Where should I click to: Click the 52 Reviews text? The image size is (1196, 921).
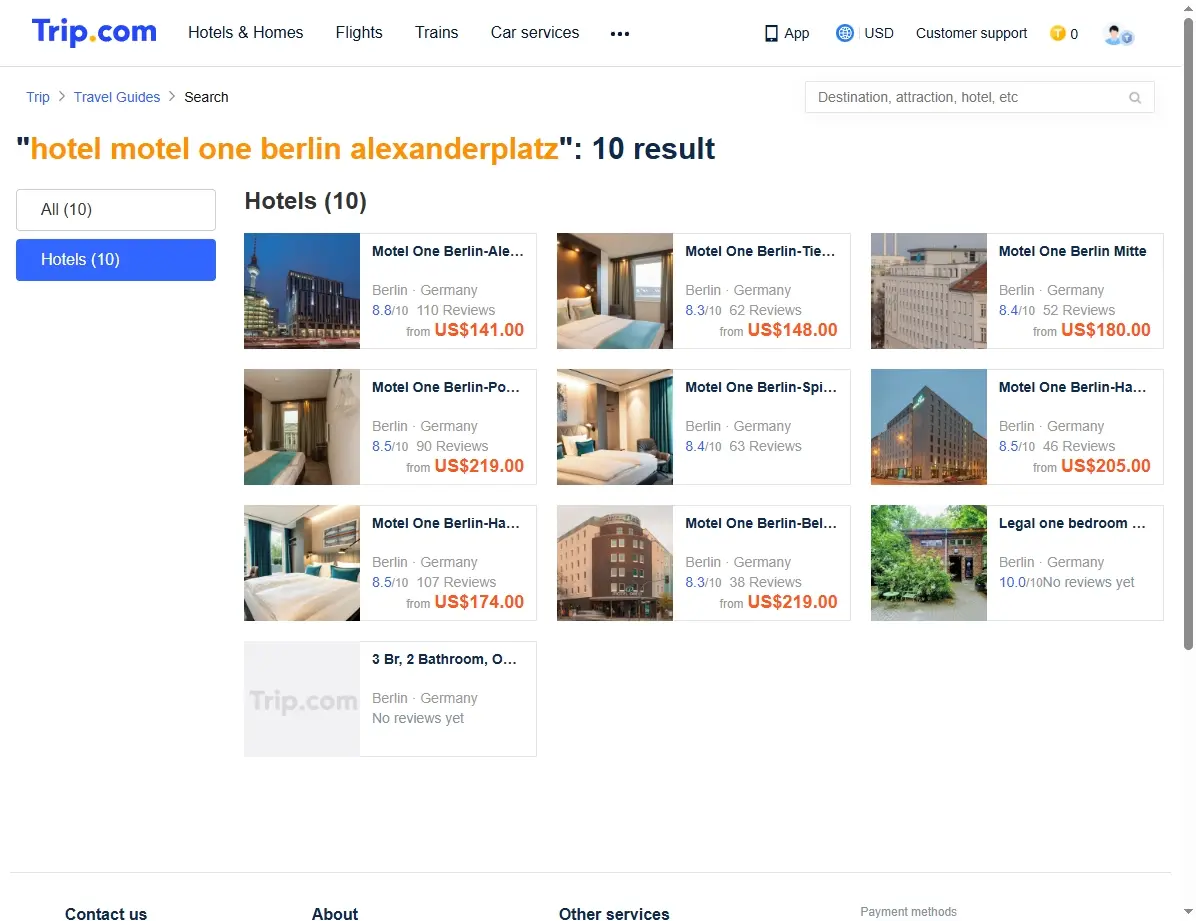1079,310
